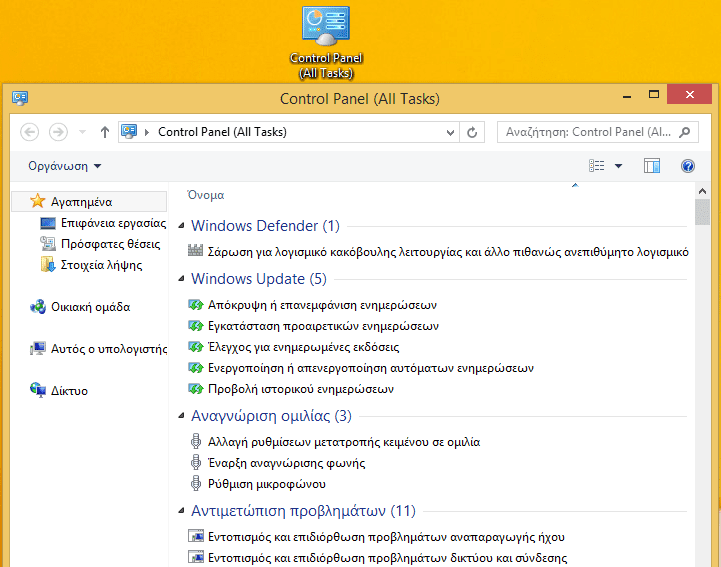Collapse the Αναγνώριση ομιλίας group
The width and height of the screenshot is (721, 567).
point(181,416)
